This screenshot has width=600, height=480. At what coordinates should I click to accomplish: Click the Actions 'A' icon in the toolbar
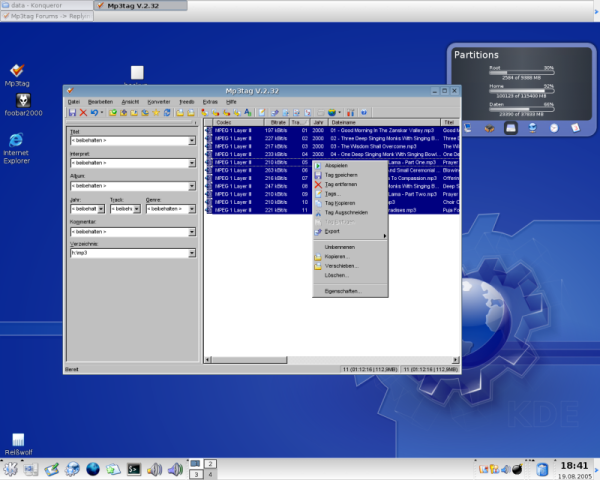click(x=248, y=113)
